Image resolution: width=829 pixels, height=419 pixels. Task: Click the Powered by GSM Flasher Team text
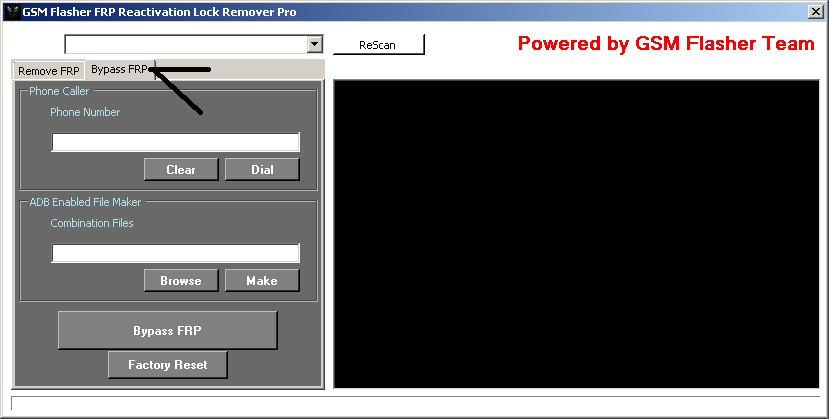[666, 43]
